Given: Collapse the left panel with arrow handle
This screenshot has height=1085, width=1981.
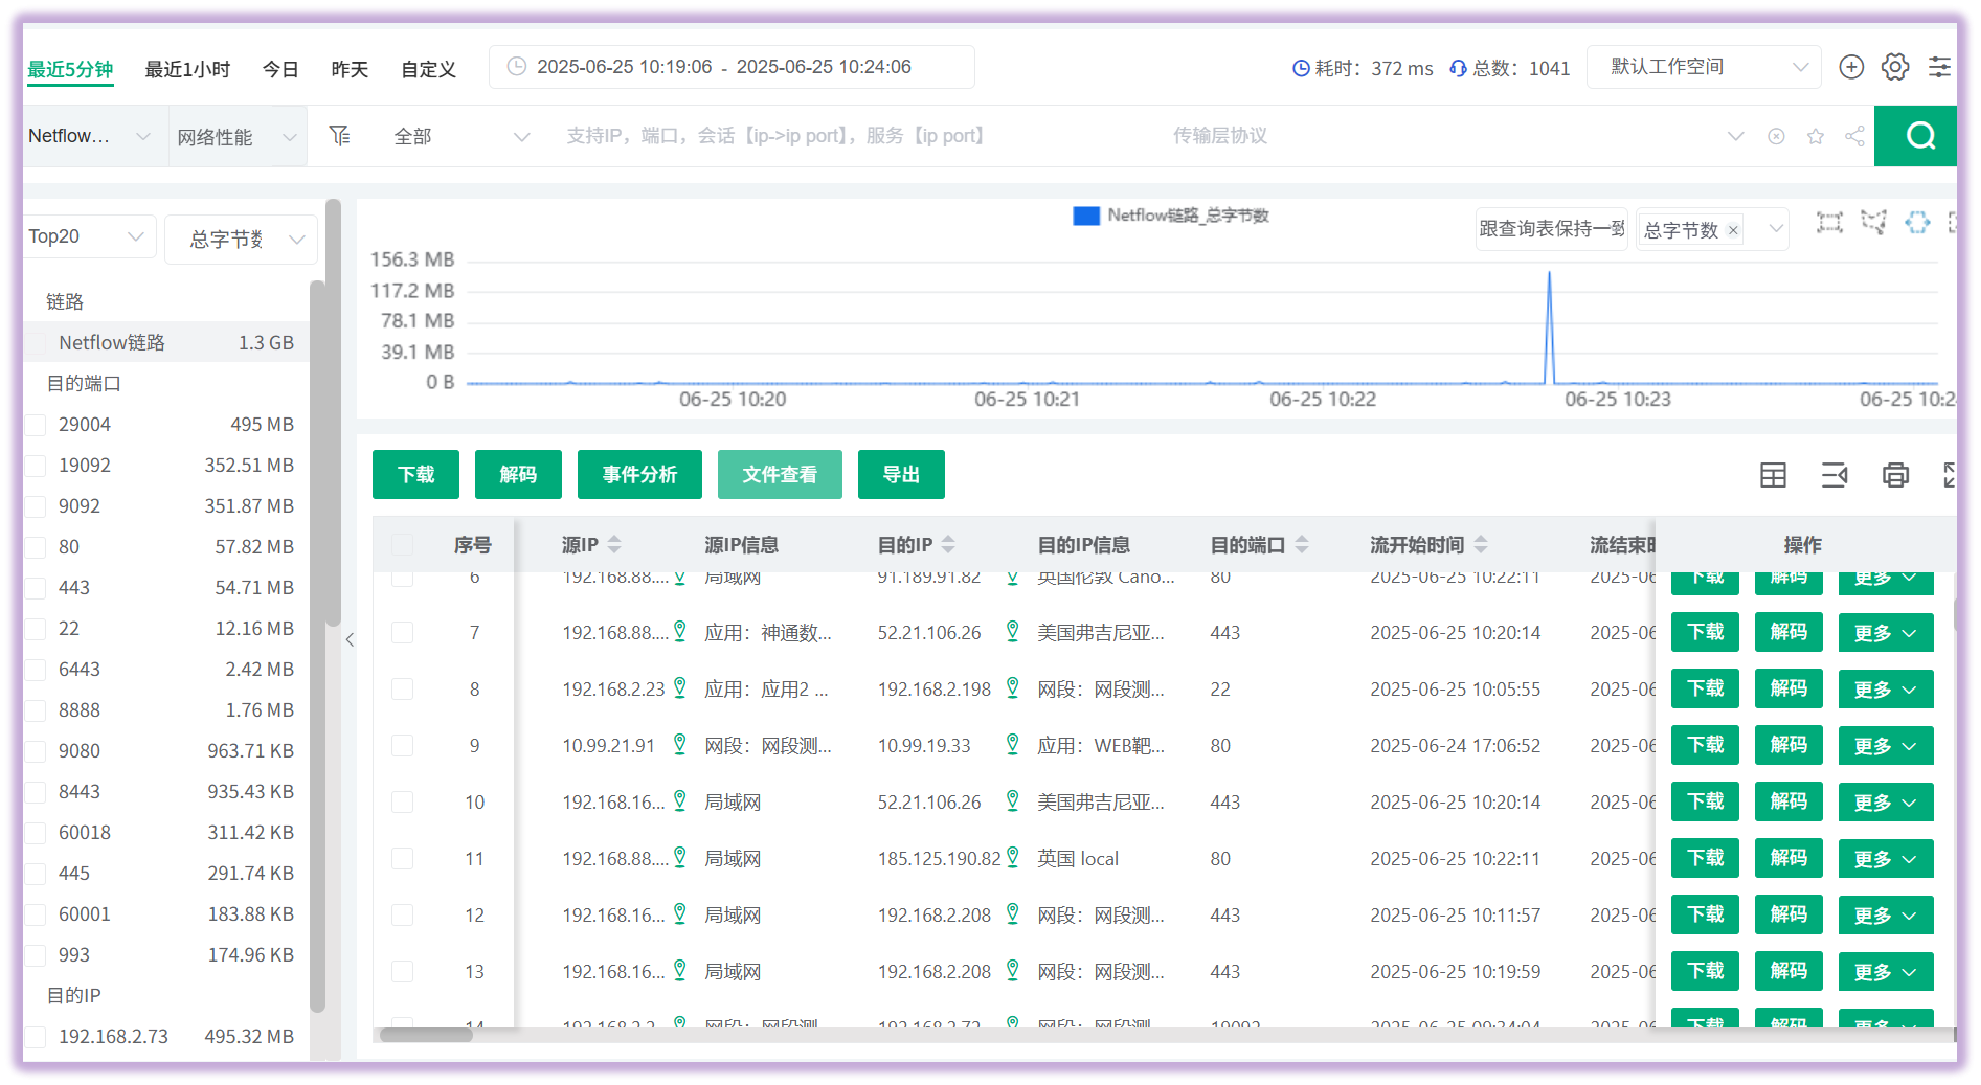Looking at the screenshot, I should click(350, 640).
